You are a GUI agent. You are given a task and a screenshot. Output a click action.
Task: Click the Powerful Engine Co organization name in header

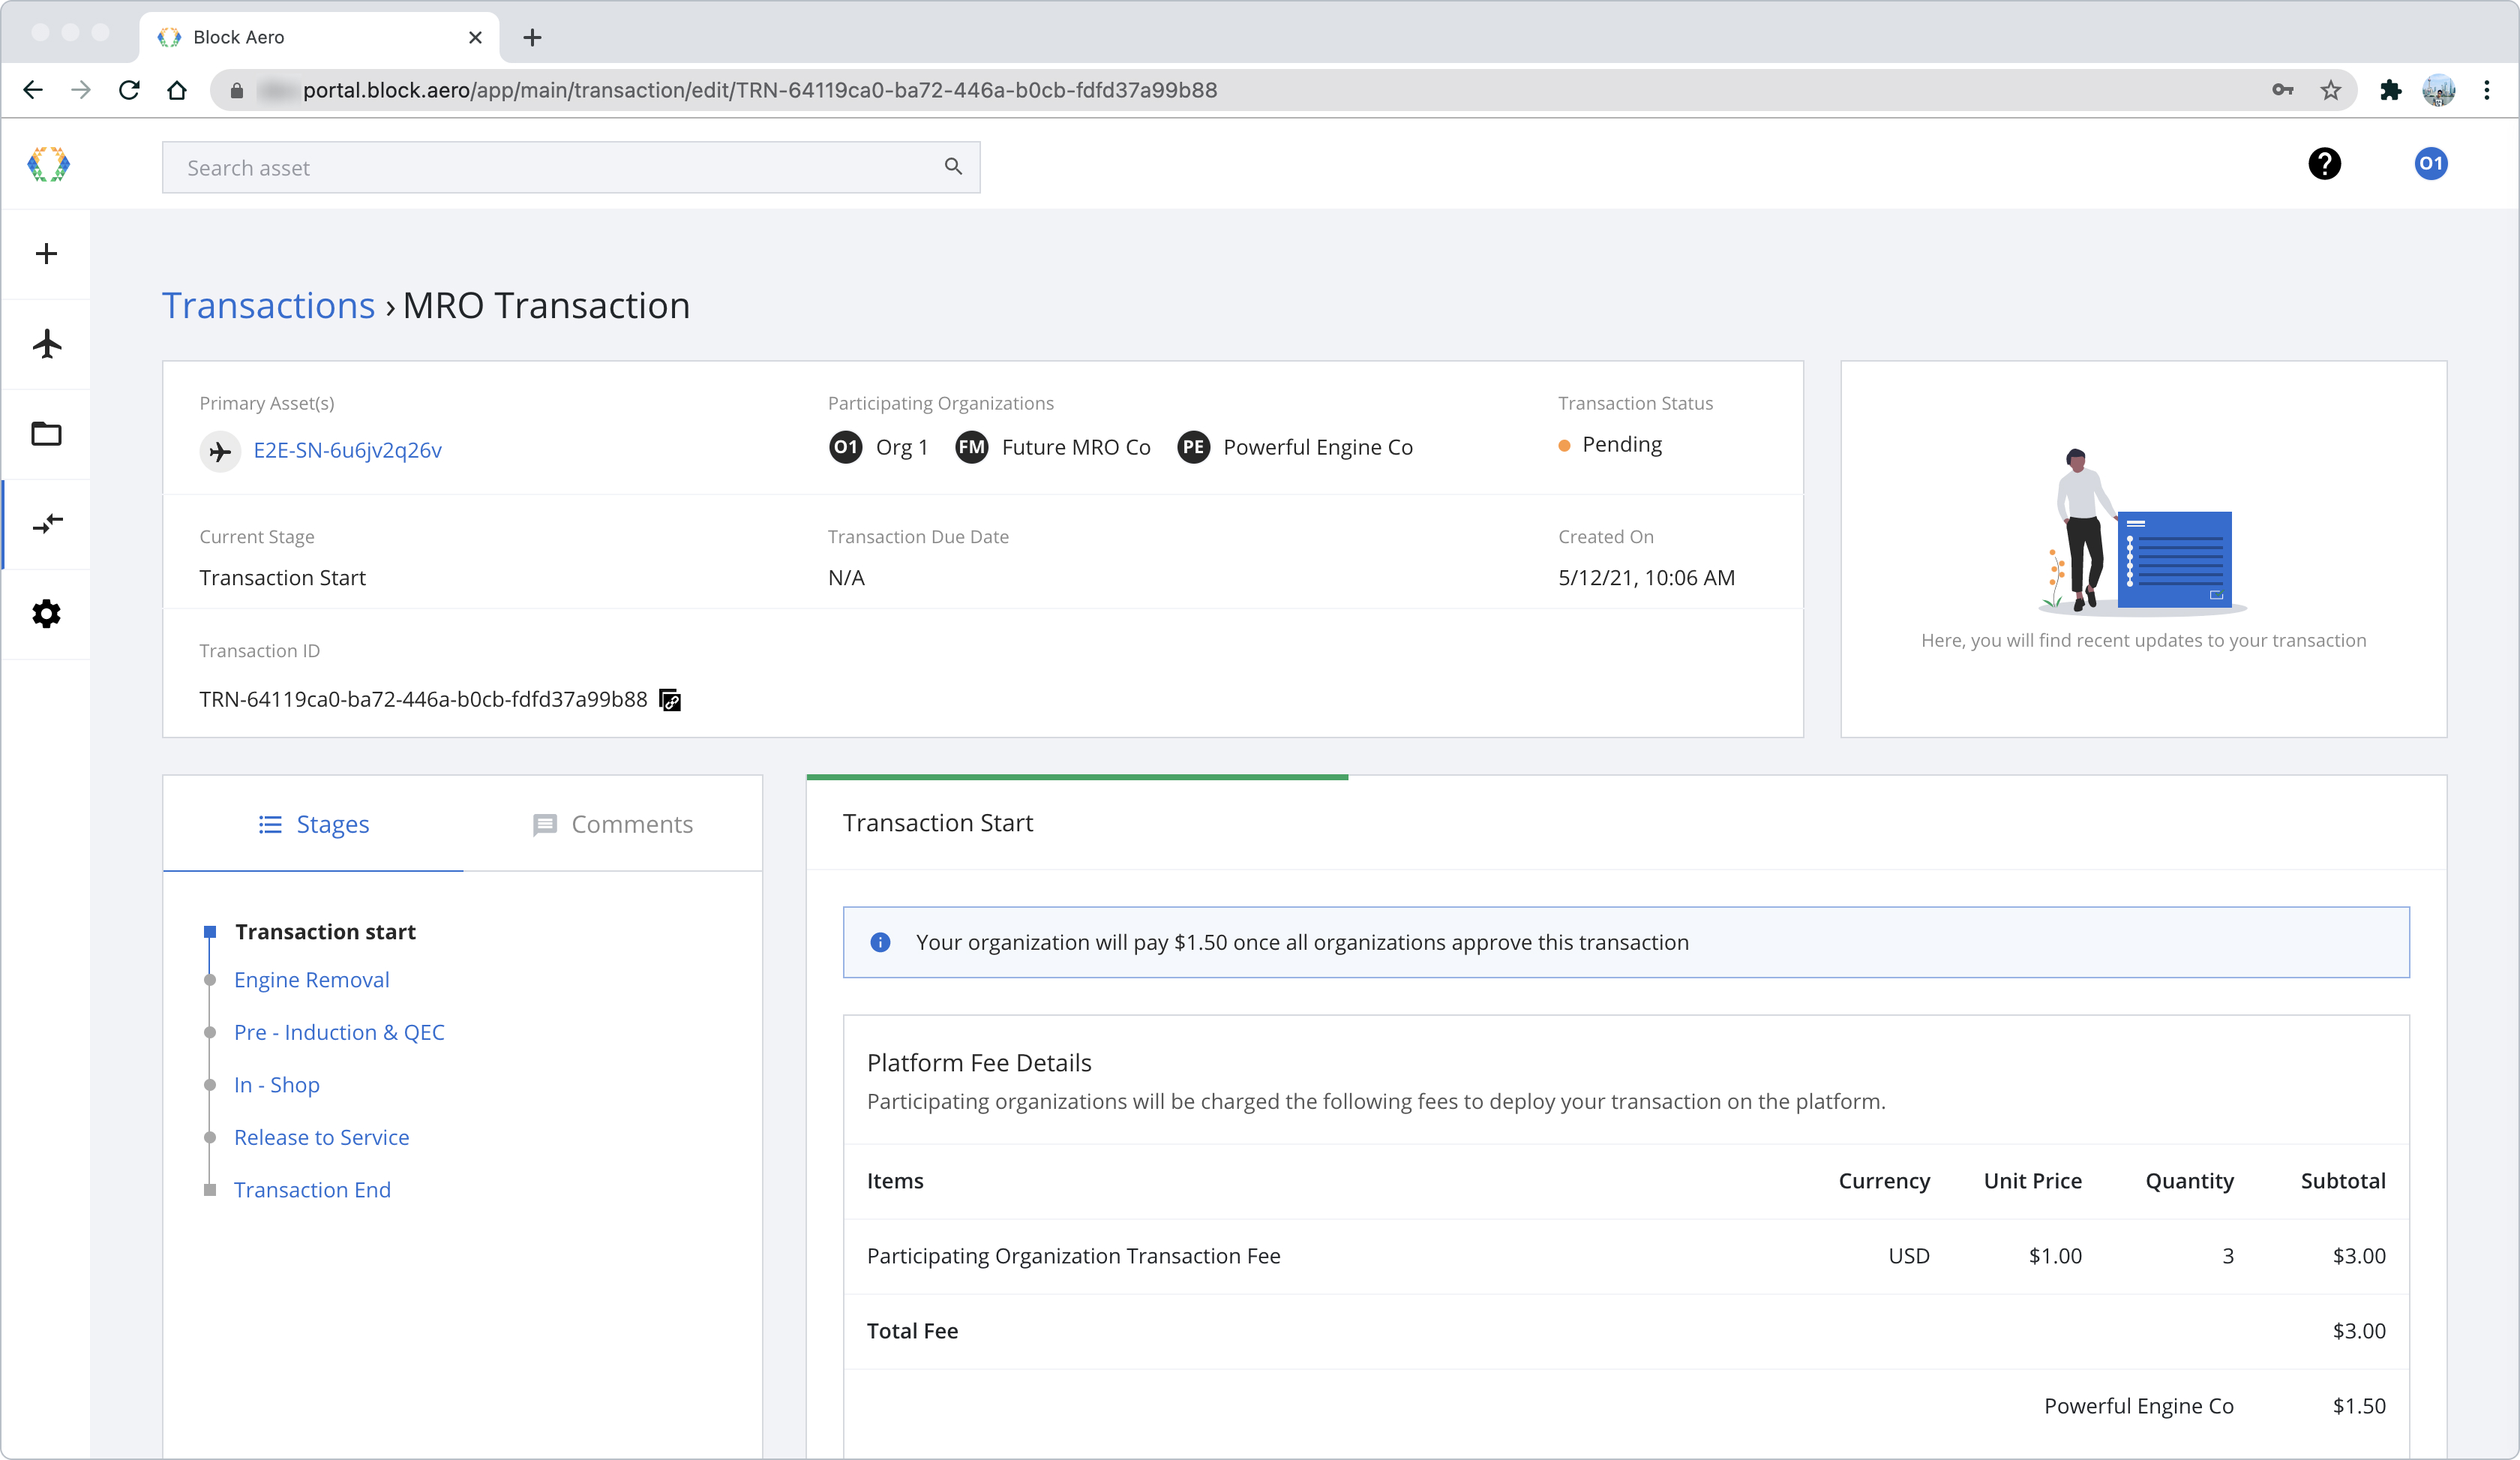(x=1318, y=447)
